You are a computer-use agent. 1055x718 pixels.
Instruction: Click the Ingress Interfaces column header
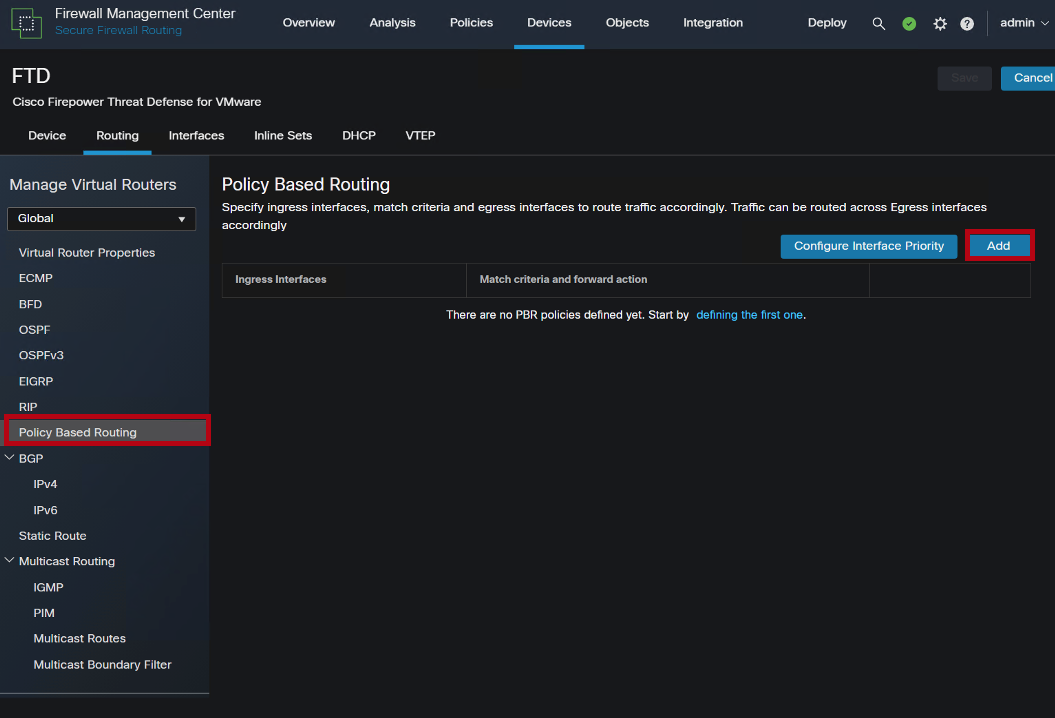point(281,279)
